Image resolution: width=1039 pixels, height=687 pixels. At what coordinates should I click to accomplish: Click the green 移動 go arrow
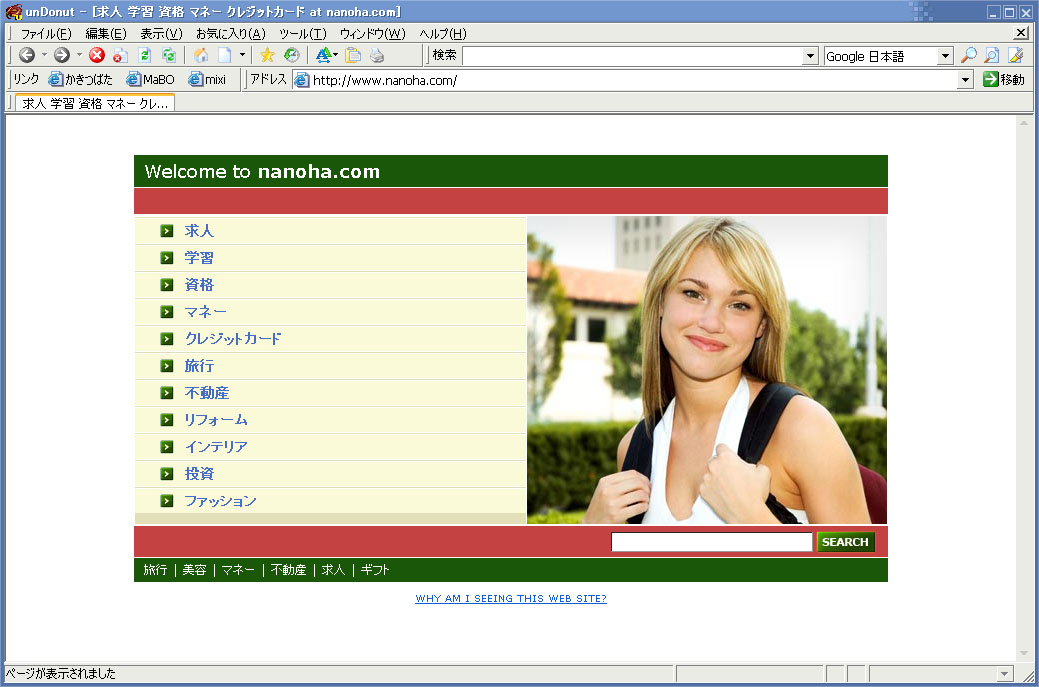pyautogui.click(x=1003, y=79)
